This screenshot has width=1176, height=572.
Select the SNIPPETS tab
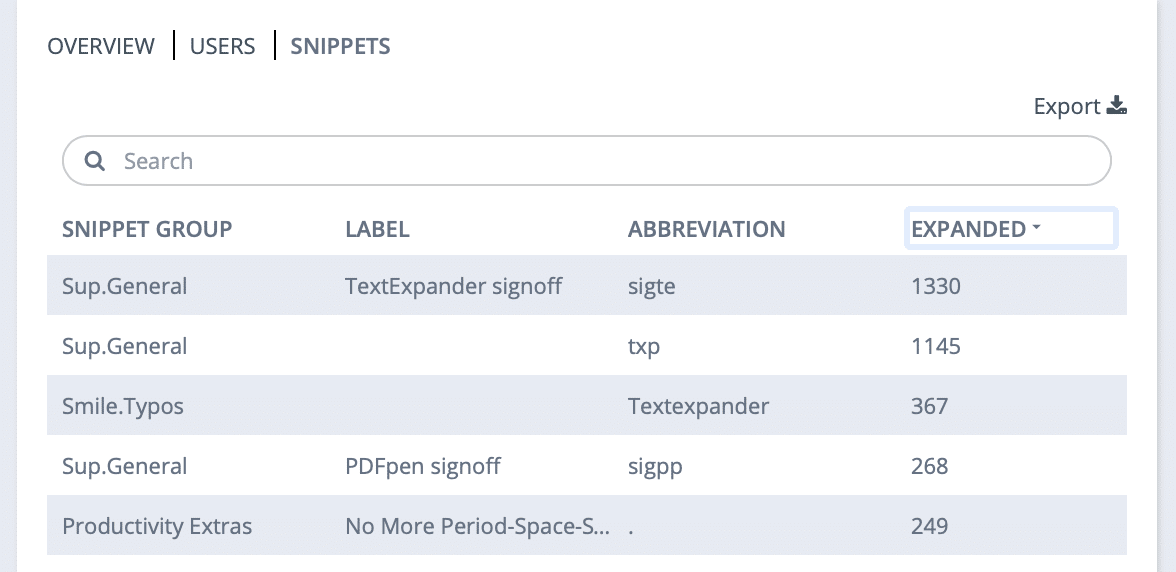(340, 46)
